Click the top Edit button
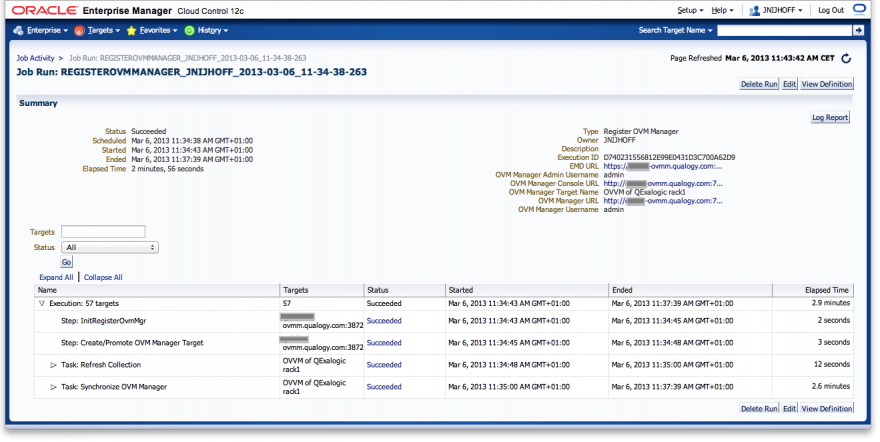The image size is (880, 442). coord(789,84)
